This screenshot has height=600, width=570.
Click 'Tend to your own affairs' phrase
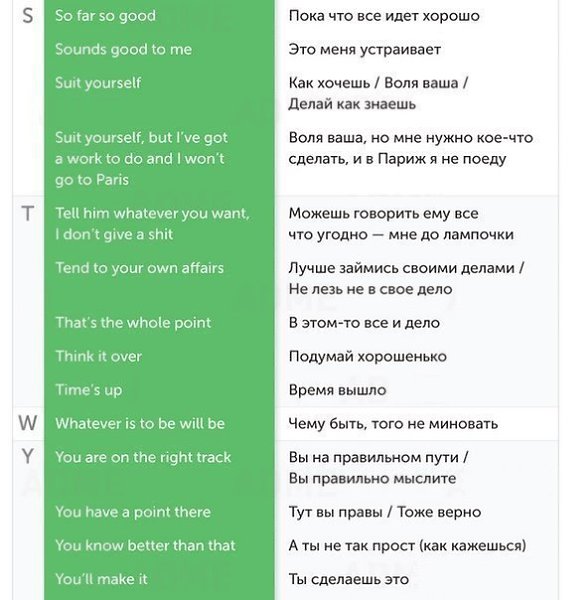pos(140,268)
